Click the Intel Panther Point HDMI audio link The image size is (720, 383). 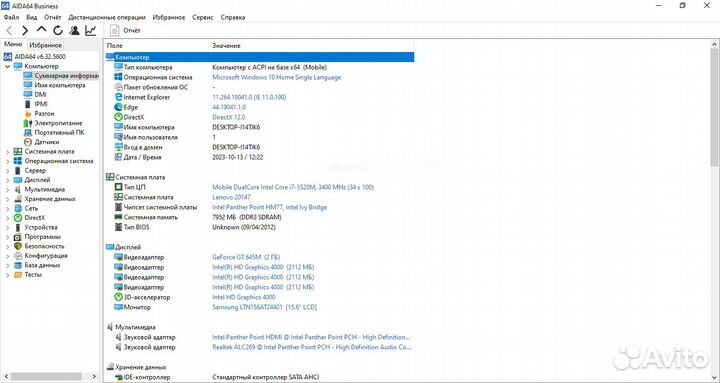pyautogui.click(x=311, y=337)
